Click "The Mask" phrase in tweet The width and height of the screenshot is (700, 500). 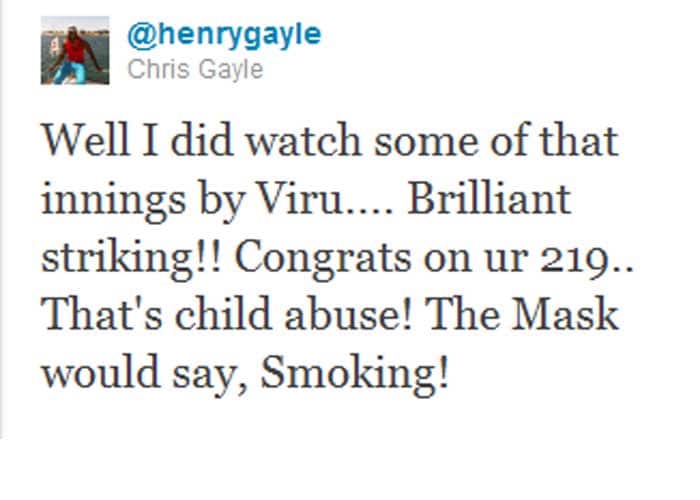523,314
